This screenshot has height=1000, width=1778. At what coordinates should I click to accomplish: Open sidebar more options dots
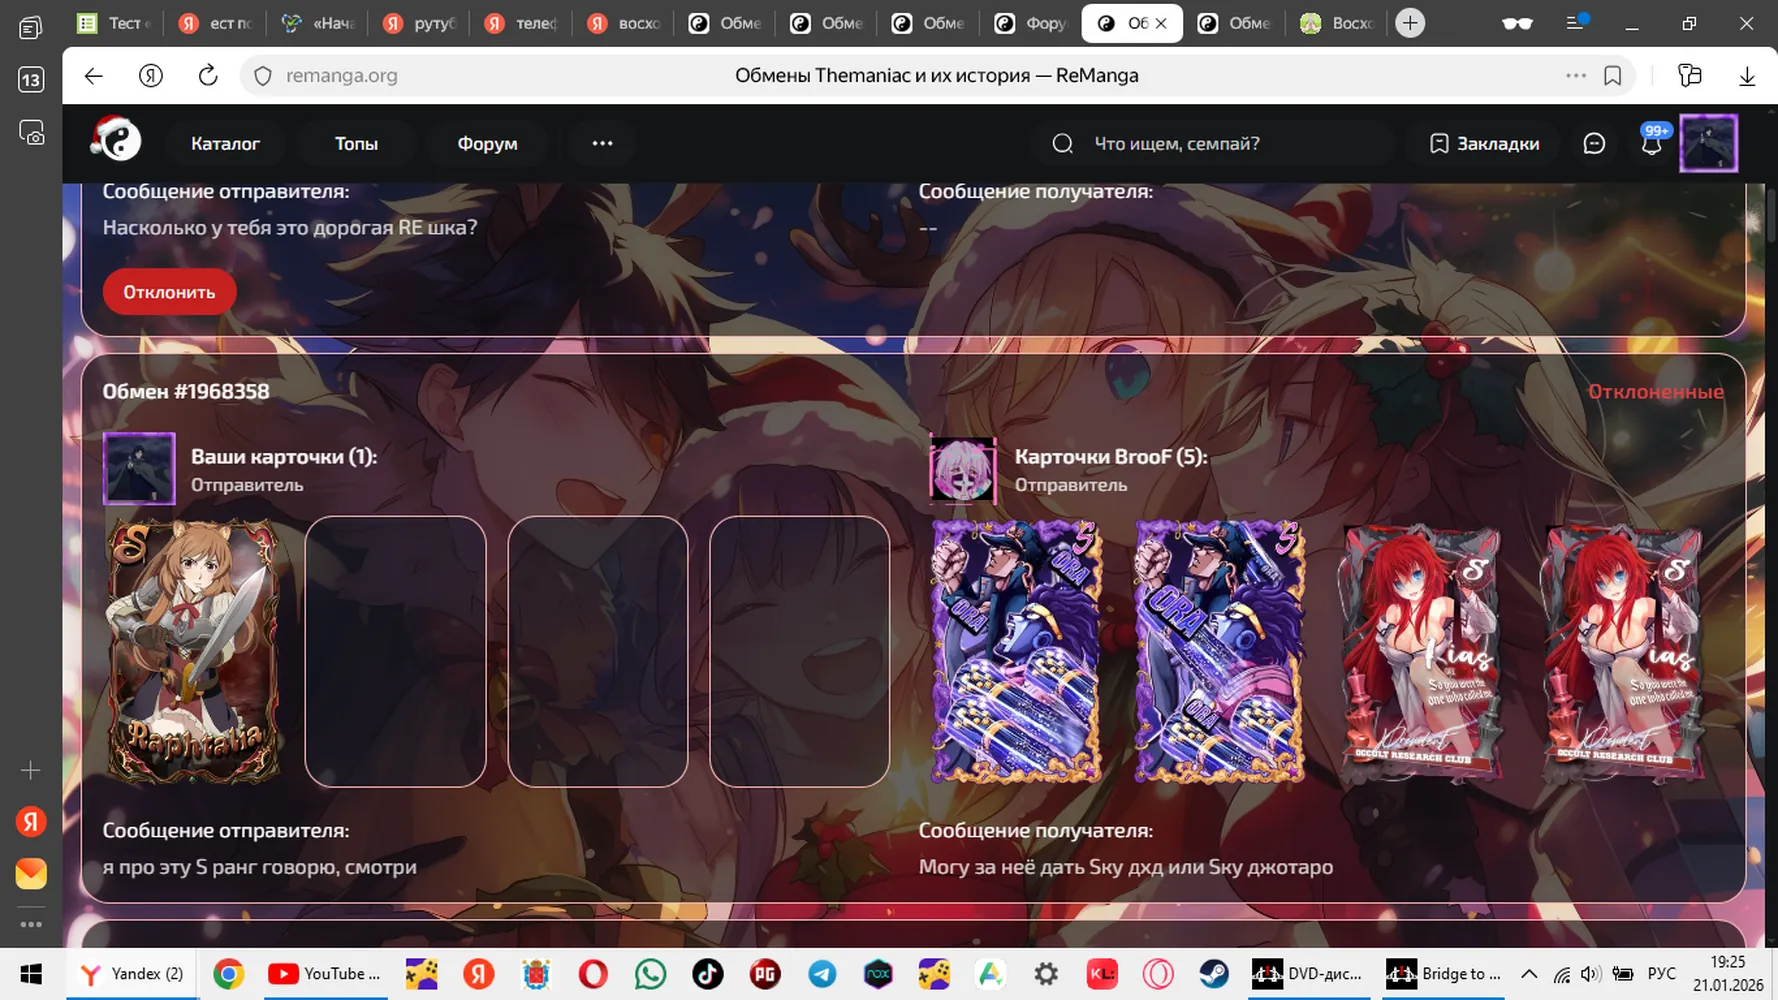31,925
